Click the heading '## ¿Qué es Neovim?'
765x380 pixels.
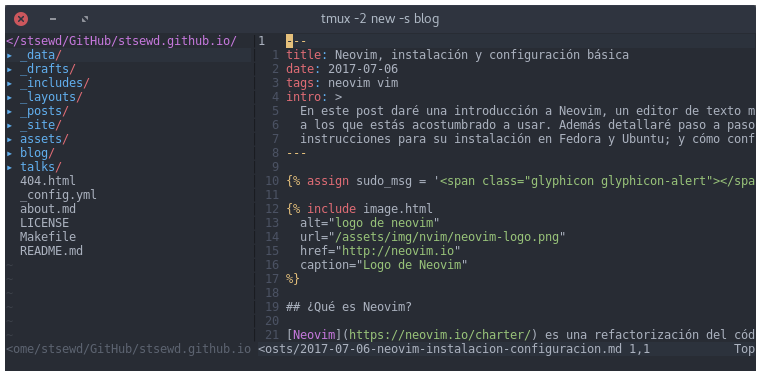pyautogui.click(x=349, y=307)
